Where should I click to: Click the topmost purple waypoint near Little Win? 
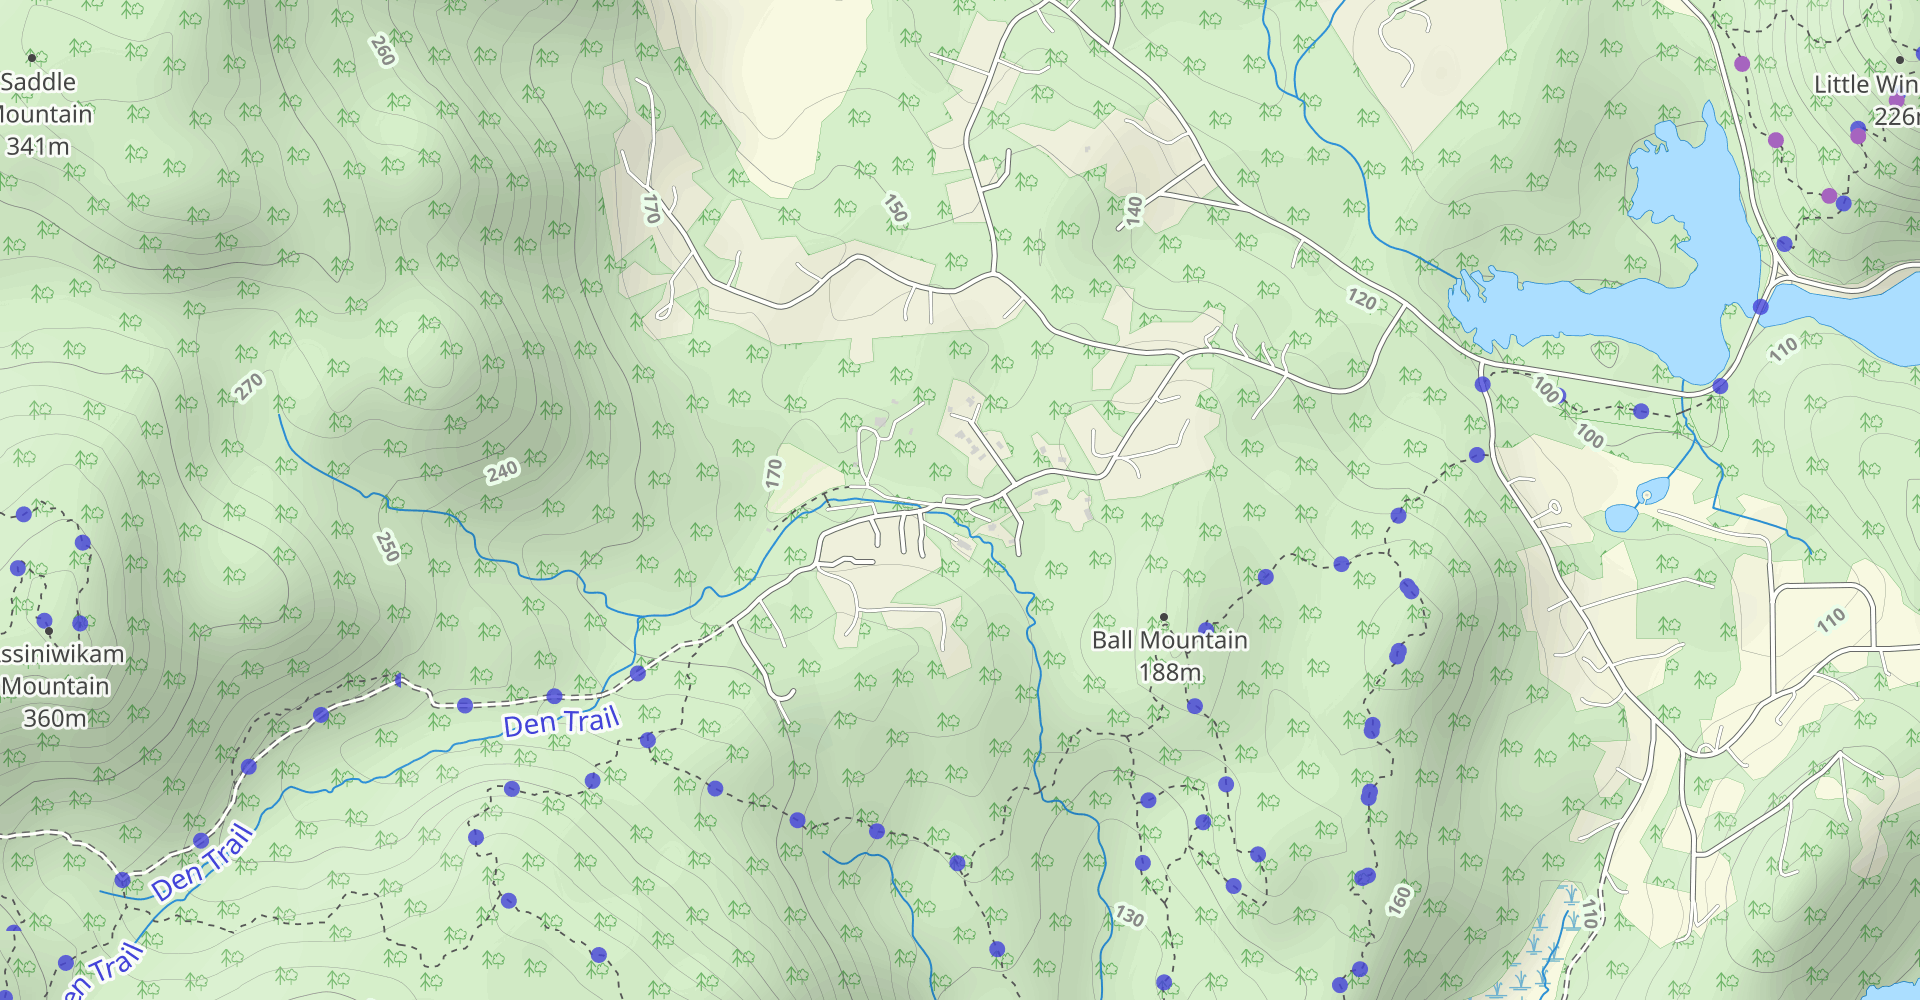1742,63
